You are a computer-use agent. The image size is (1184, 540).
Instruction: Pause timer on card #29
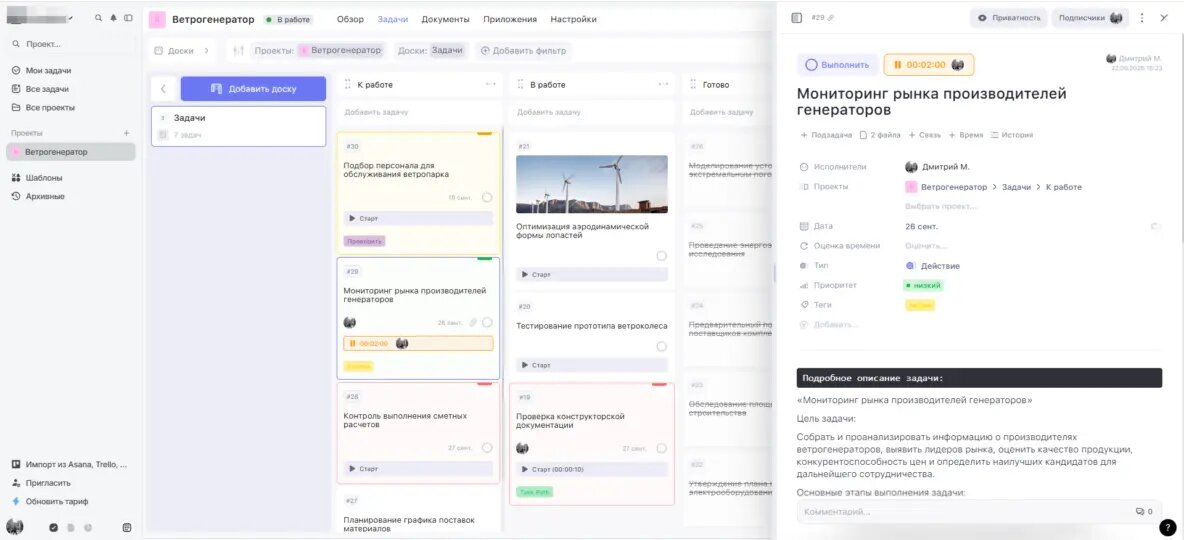click(352, 344)
